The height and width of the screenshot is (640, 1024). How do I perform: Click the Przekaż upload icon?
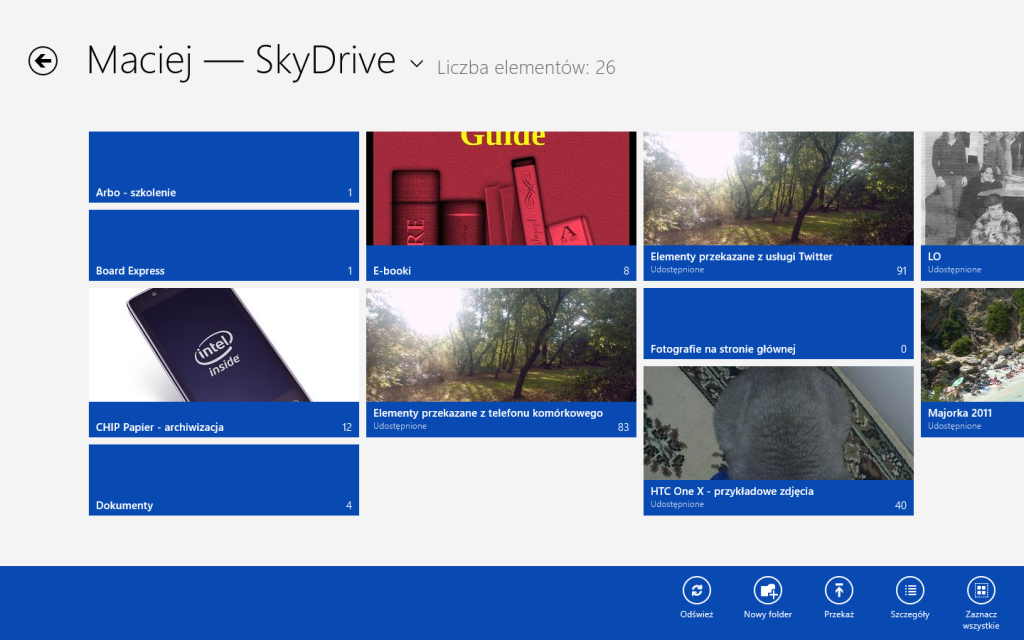pos(839,590)
